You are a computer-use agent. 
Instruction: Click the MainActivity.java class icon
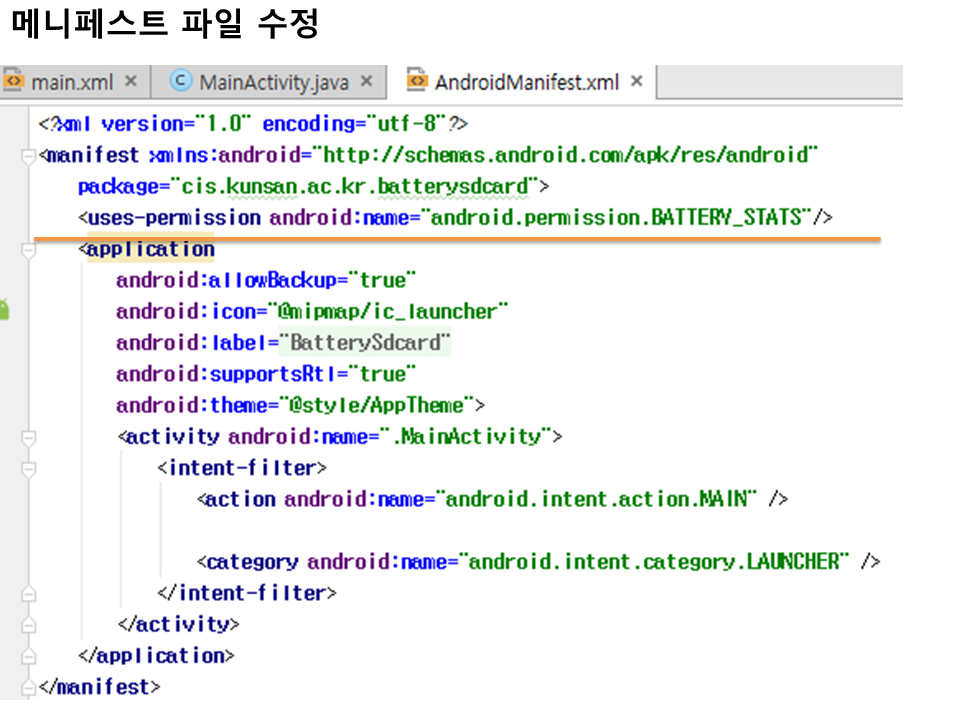(181, 81)
